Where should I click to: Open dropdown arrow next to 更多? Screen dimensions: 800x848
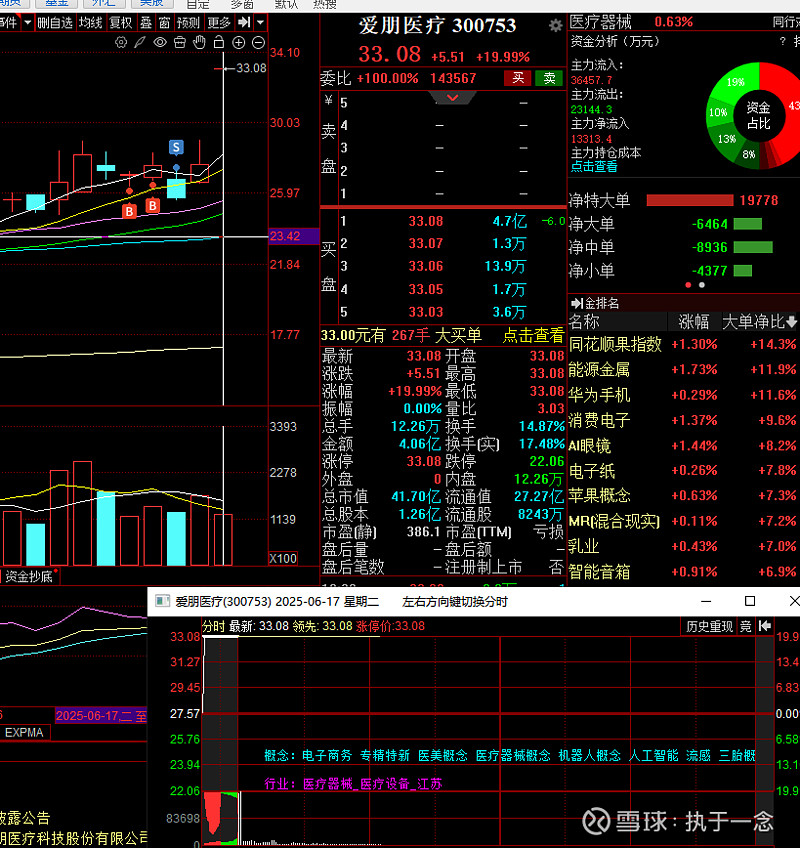click(x=260, y=22)
